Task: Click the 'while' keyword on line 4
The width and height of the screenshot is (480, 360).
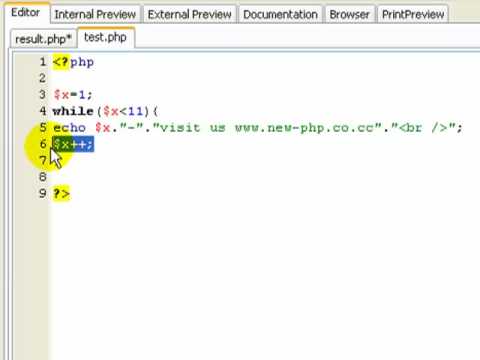Action: (73, 111)
